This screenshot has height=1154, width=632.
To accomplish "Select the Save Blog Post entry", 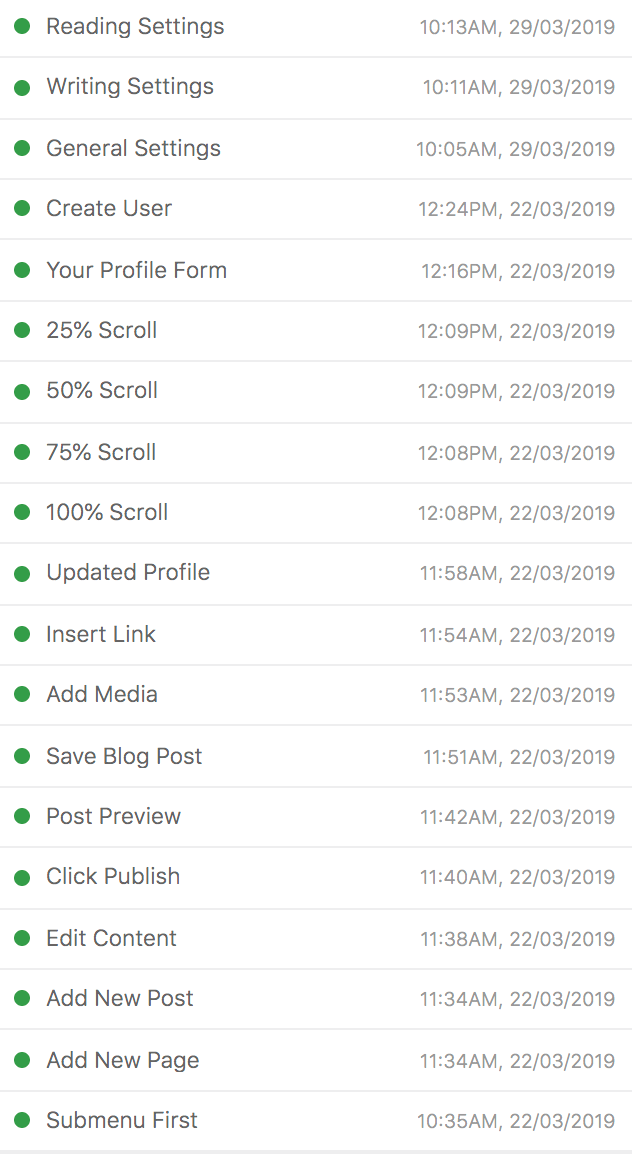I will tap(124, 757).
